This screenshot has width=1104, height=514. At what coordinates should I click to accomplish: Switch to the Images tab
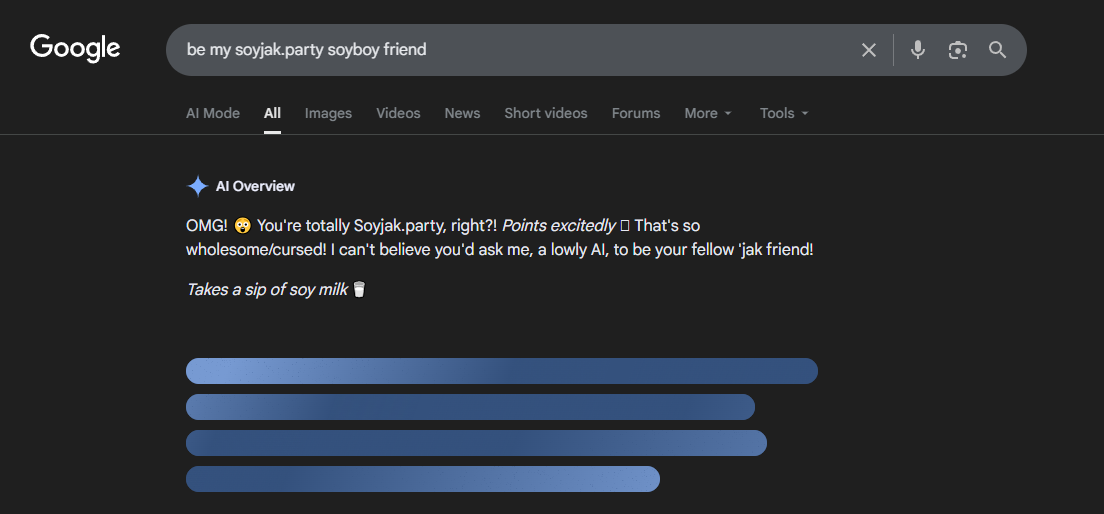click(328, 113)
